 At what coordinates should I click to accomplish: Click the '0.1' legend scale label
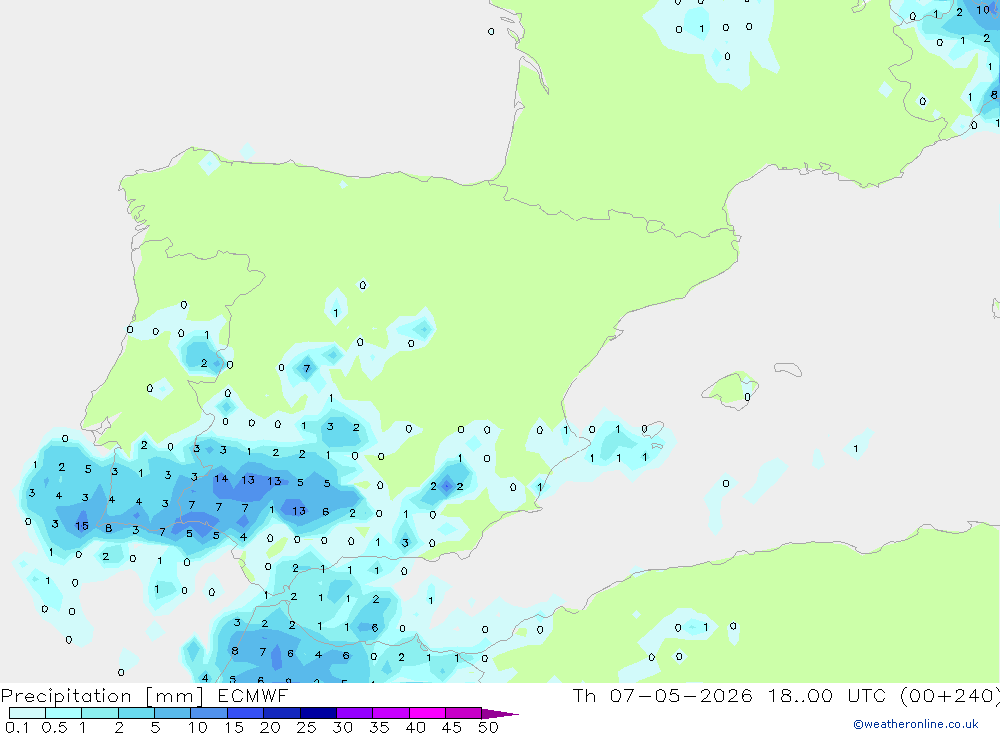click(x=17, y=727)
